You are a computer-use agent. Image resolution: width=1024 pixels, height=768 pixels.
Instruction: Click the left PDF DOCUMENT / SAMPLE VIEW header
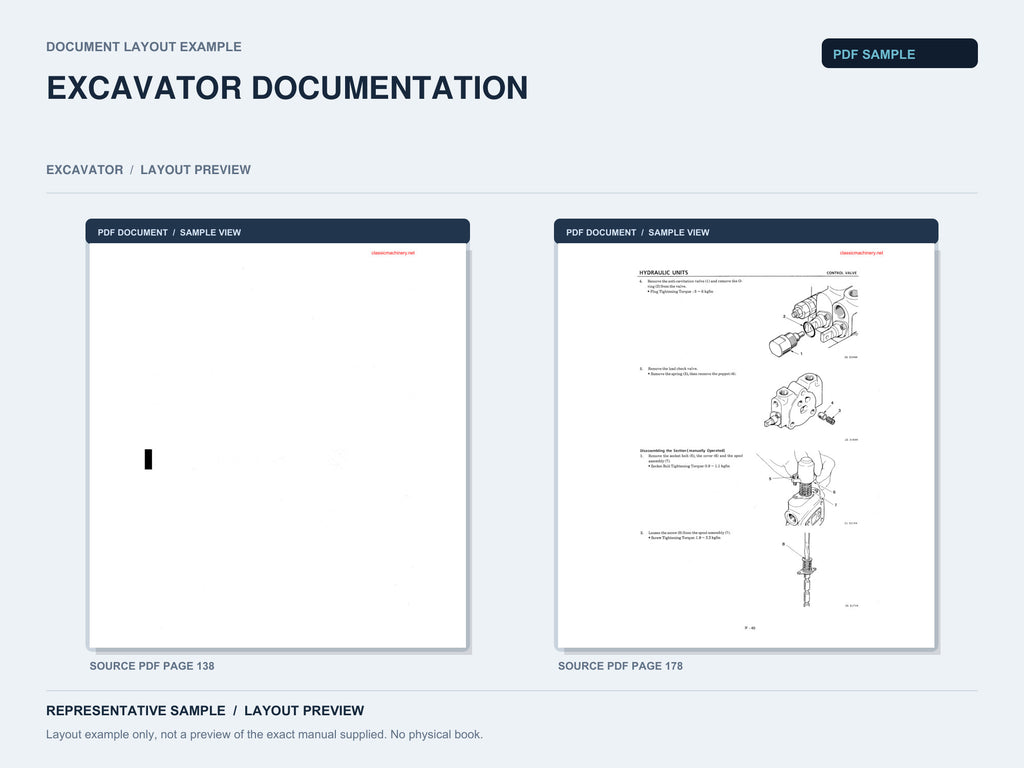click(278, 232)
